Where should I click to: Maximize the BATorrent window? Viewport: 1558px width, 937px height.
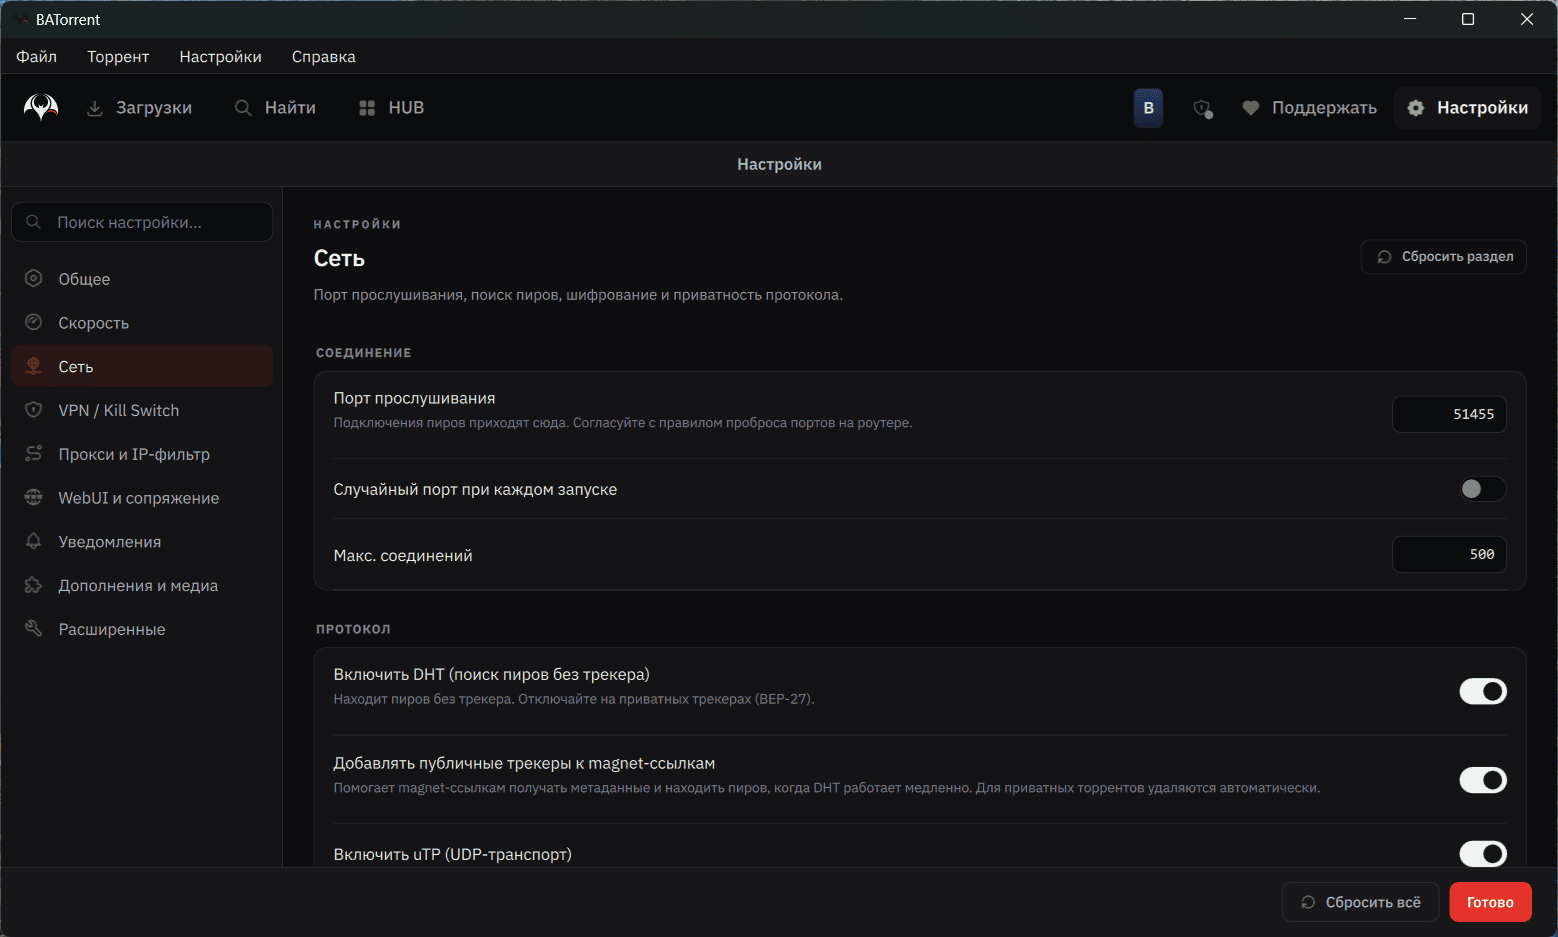(1468, 19)
